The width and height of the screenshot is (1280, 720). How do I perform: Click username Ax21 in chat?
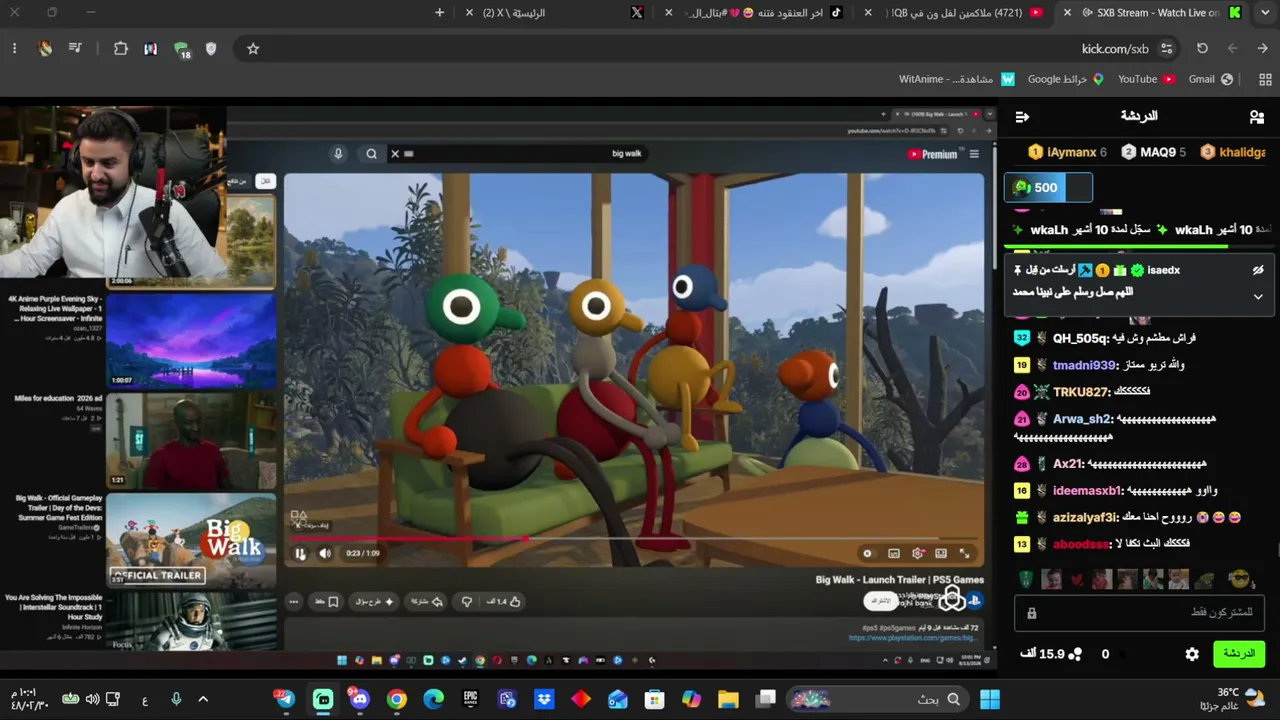pos(1069,464)
